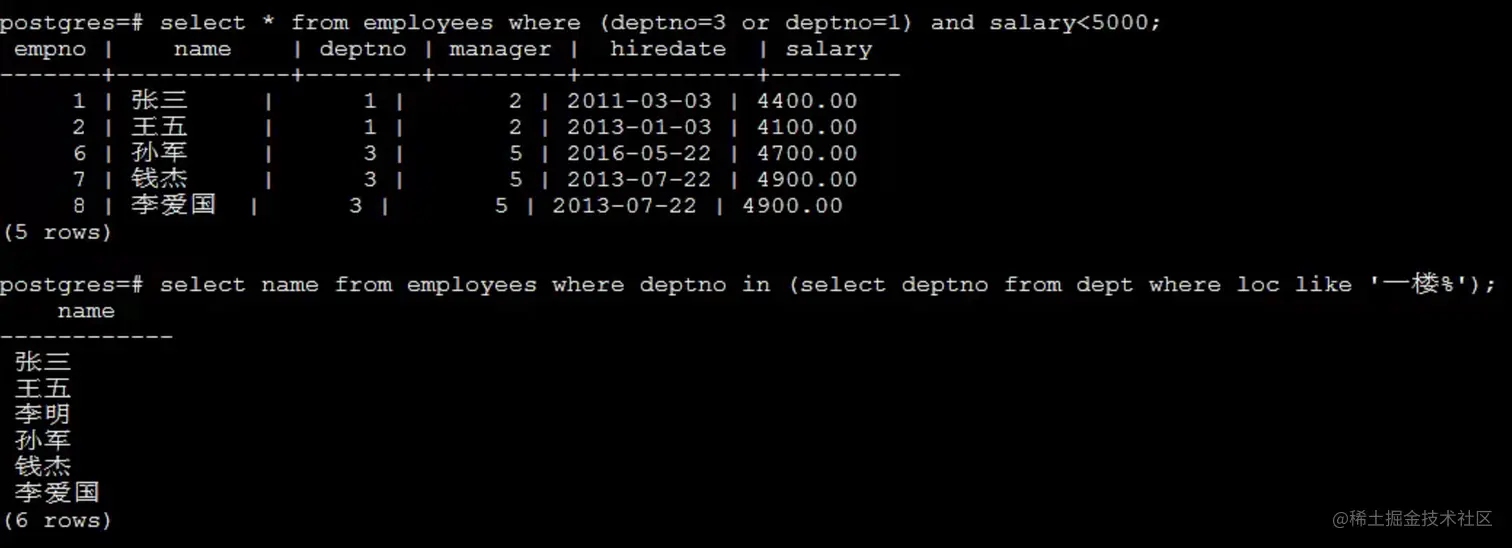Click 孙军 in the empno 6 table row
The height and width of the screenshot is (548, 1512).
click(x=159, y=153)
